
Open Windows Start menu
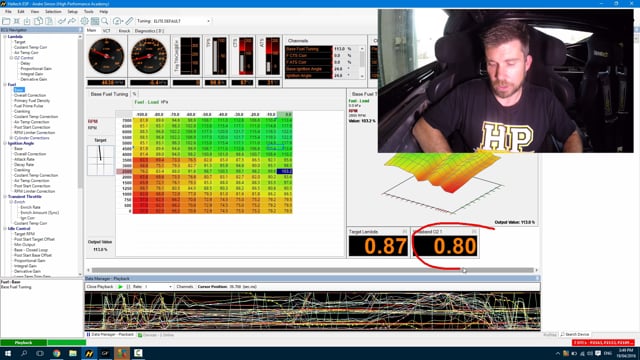(8, 353)
